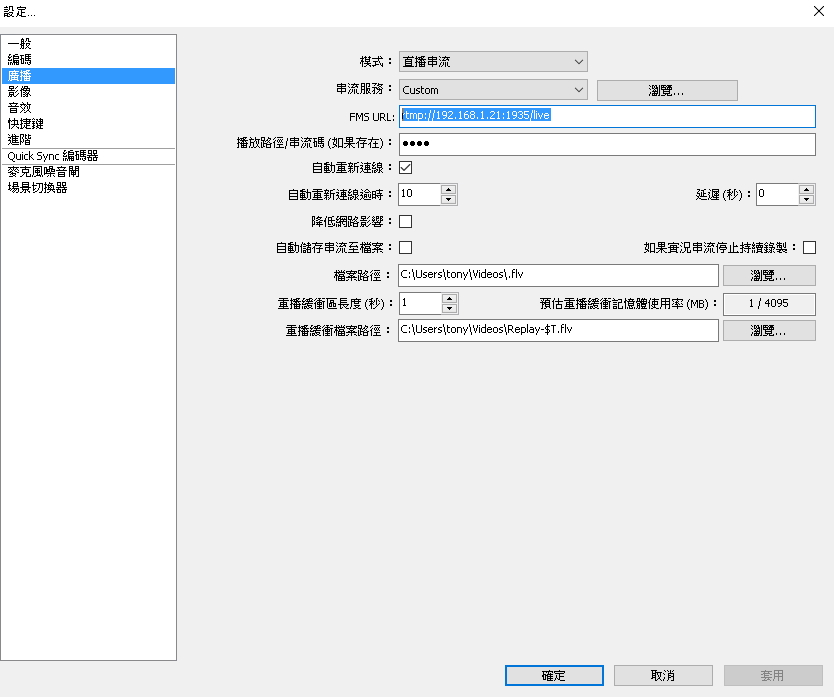Click the 延遲 (秒) value field

pos(778,194)
